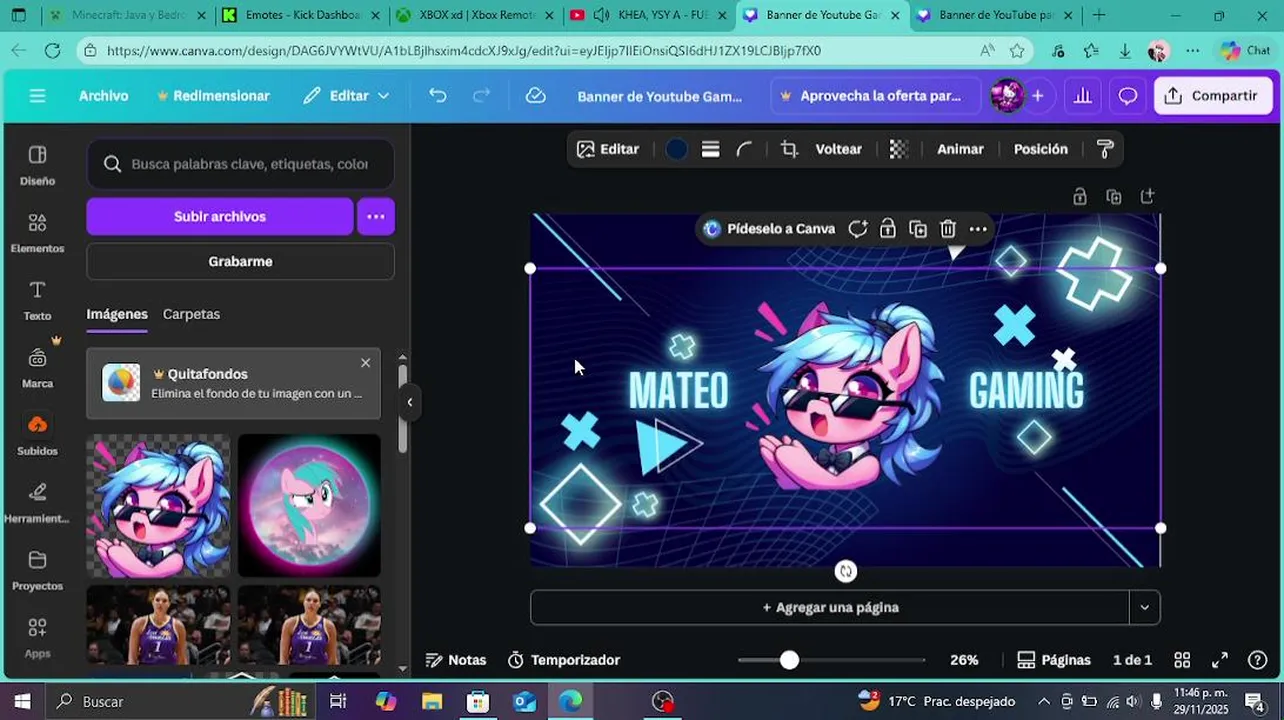Open border style lines option

[710, 149]
